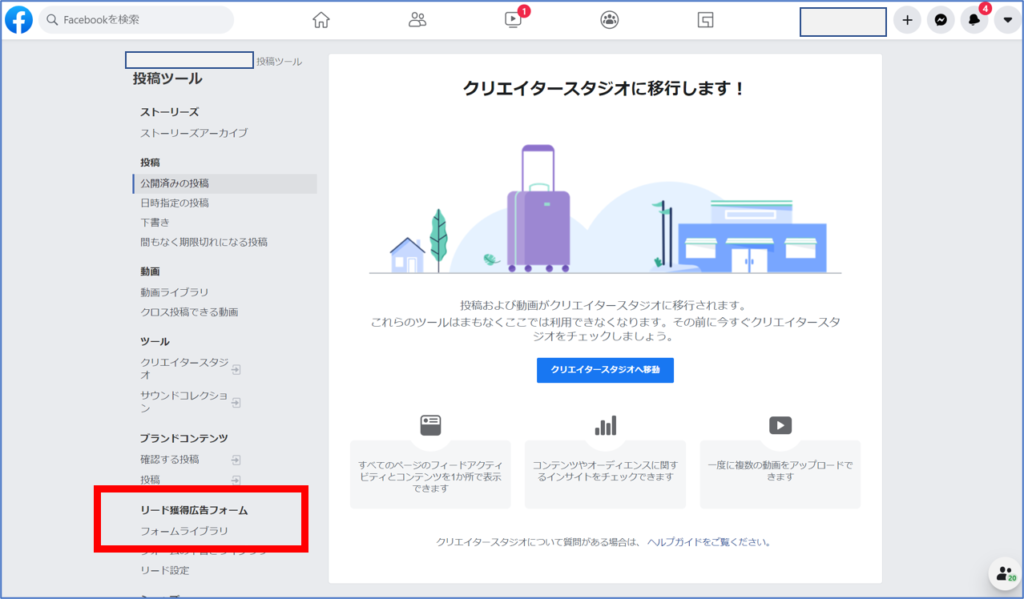Screen dimensions: 1024x599
Task: Click the フィードアクティビティ description card
Action: coord(430,475)
